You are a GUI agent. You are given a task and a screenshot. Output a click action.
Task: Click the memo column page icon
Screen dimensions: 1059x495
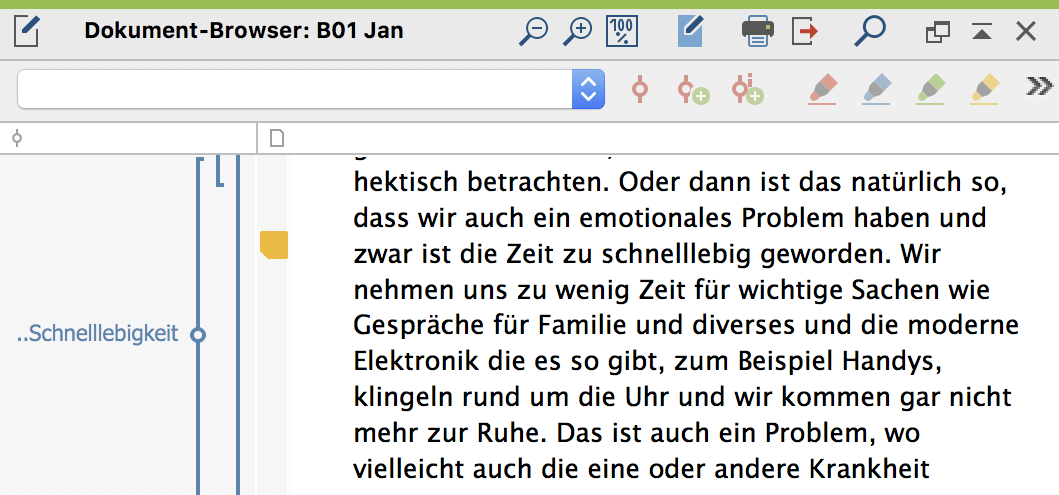[277, 138]
